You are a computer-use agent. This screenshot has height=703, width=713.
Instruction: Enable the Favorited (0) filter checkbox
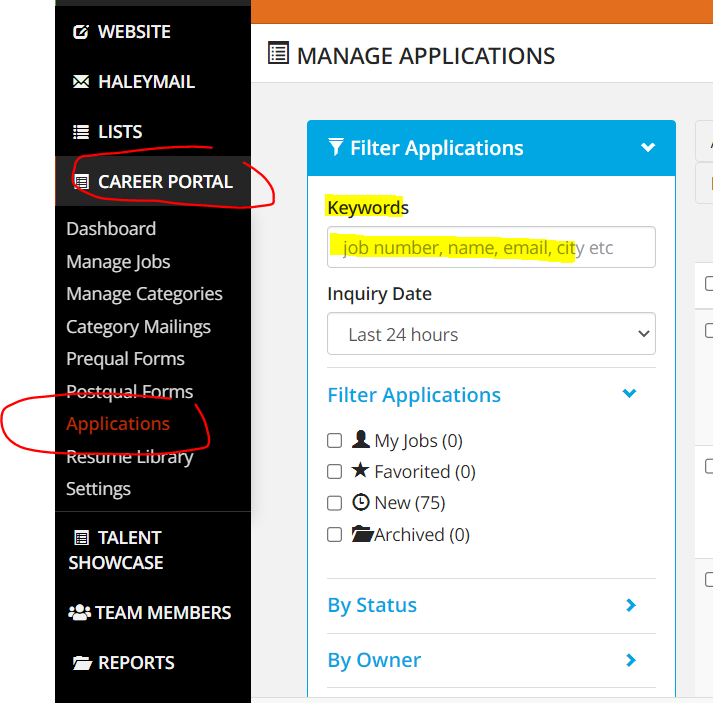point(335,472)
